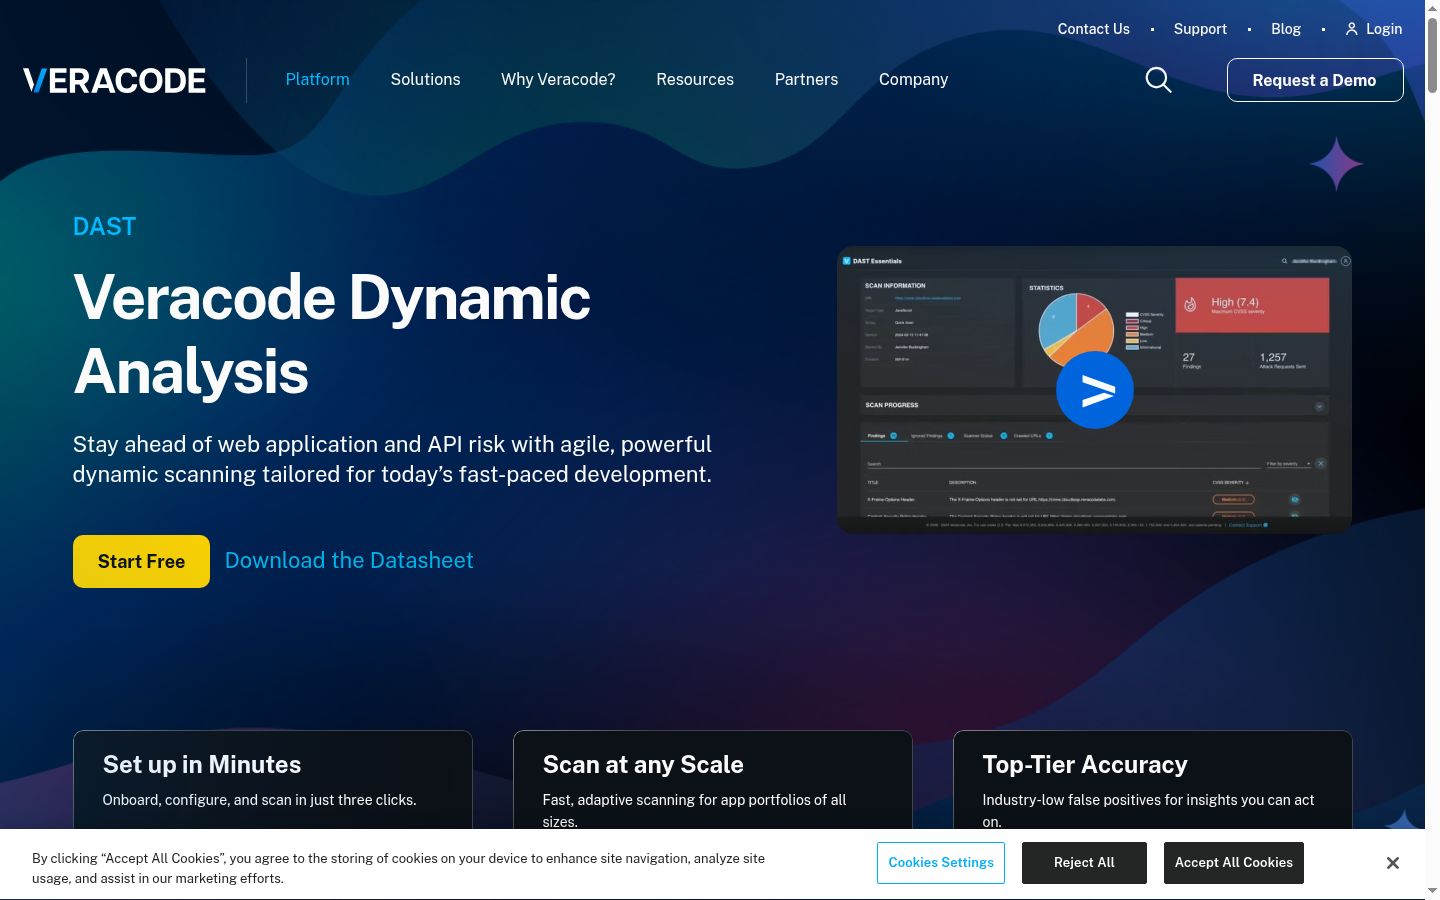This screenshot has width=1440, height=900.
Task: Click the Start Free button
Action: click(141, 561)
